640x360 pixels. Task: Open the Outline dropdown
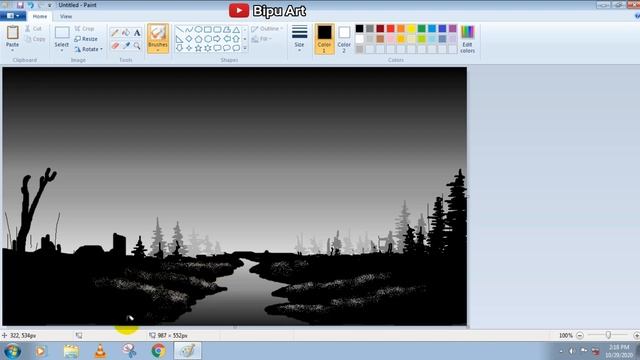[x=267, y=29]
